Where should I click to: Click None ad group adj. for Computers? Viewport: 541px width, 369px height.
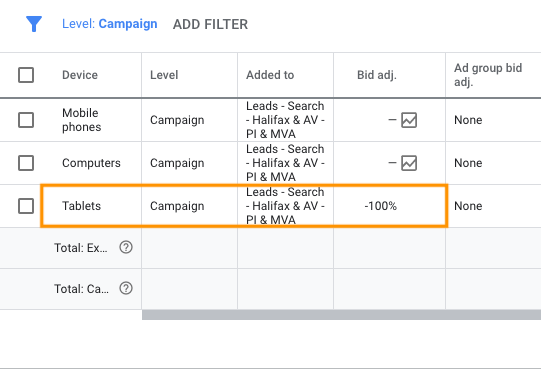click(468, 163)
